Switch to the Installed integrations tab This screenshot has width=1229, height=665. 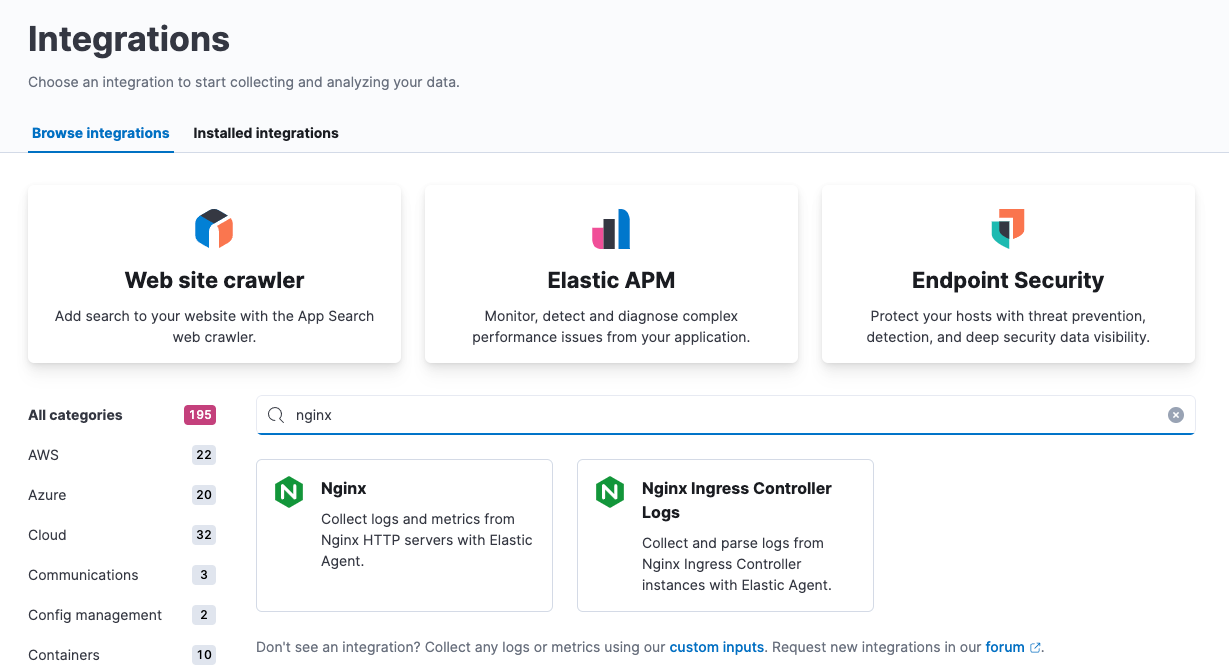point(266,132)
